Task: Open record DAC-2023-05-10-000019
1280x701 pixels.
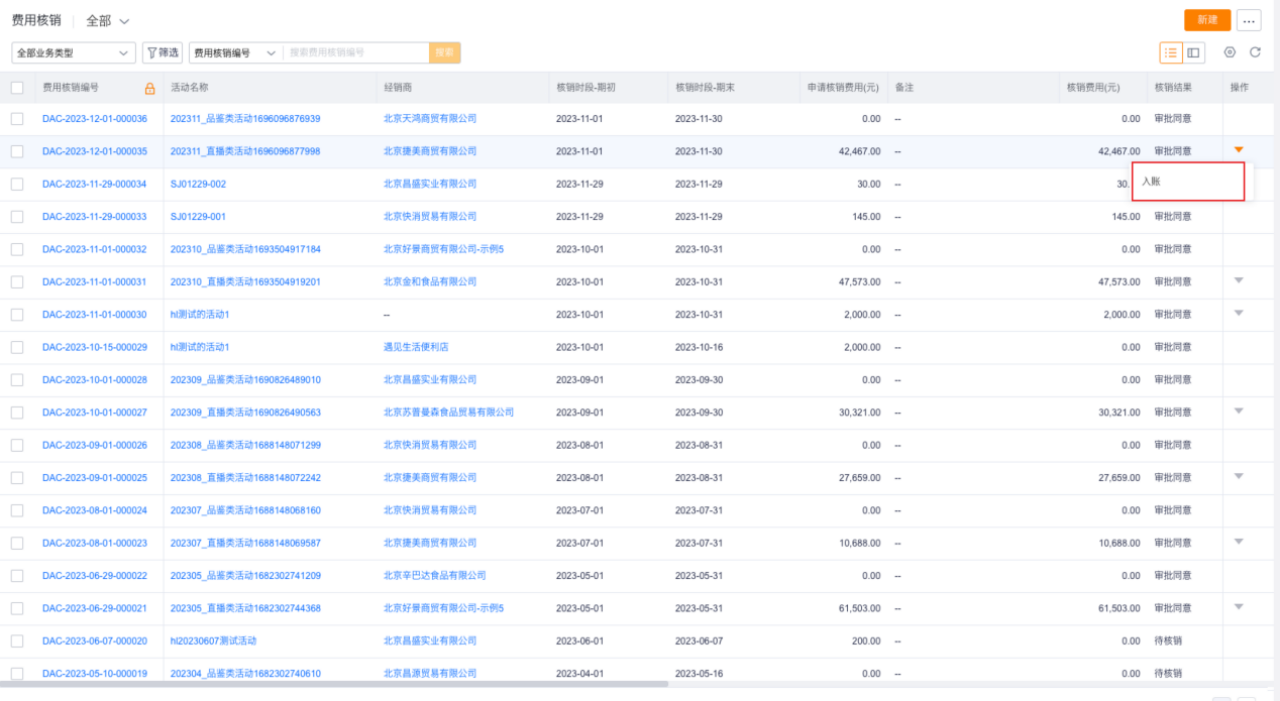Action: click(x=95, y=673)
